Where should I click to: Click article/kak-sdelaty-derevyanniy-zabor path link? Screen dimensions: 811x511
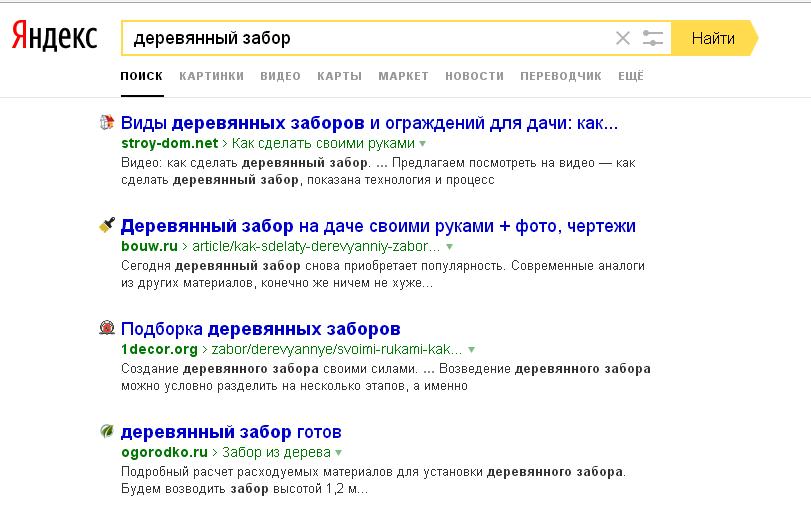316,246
